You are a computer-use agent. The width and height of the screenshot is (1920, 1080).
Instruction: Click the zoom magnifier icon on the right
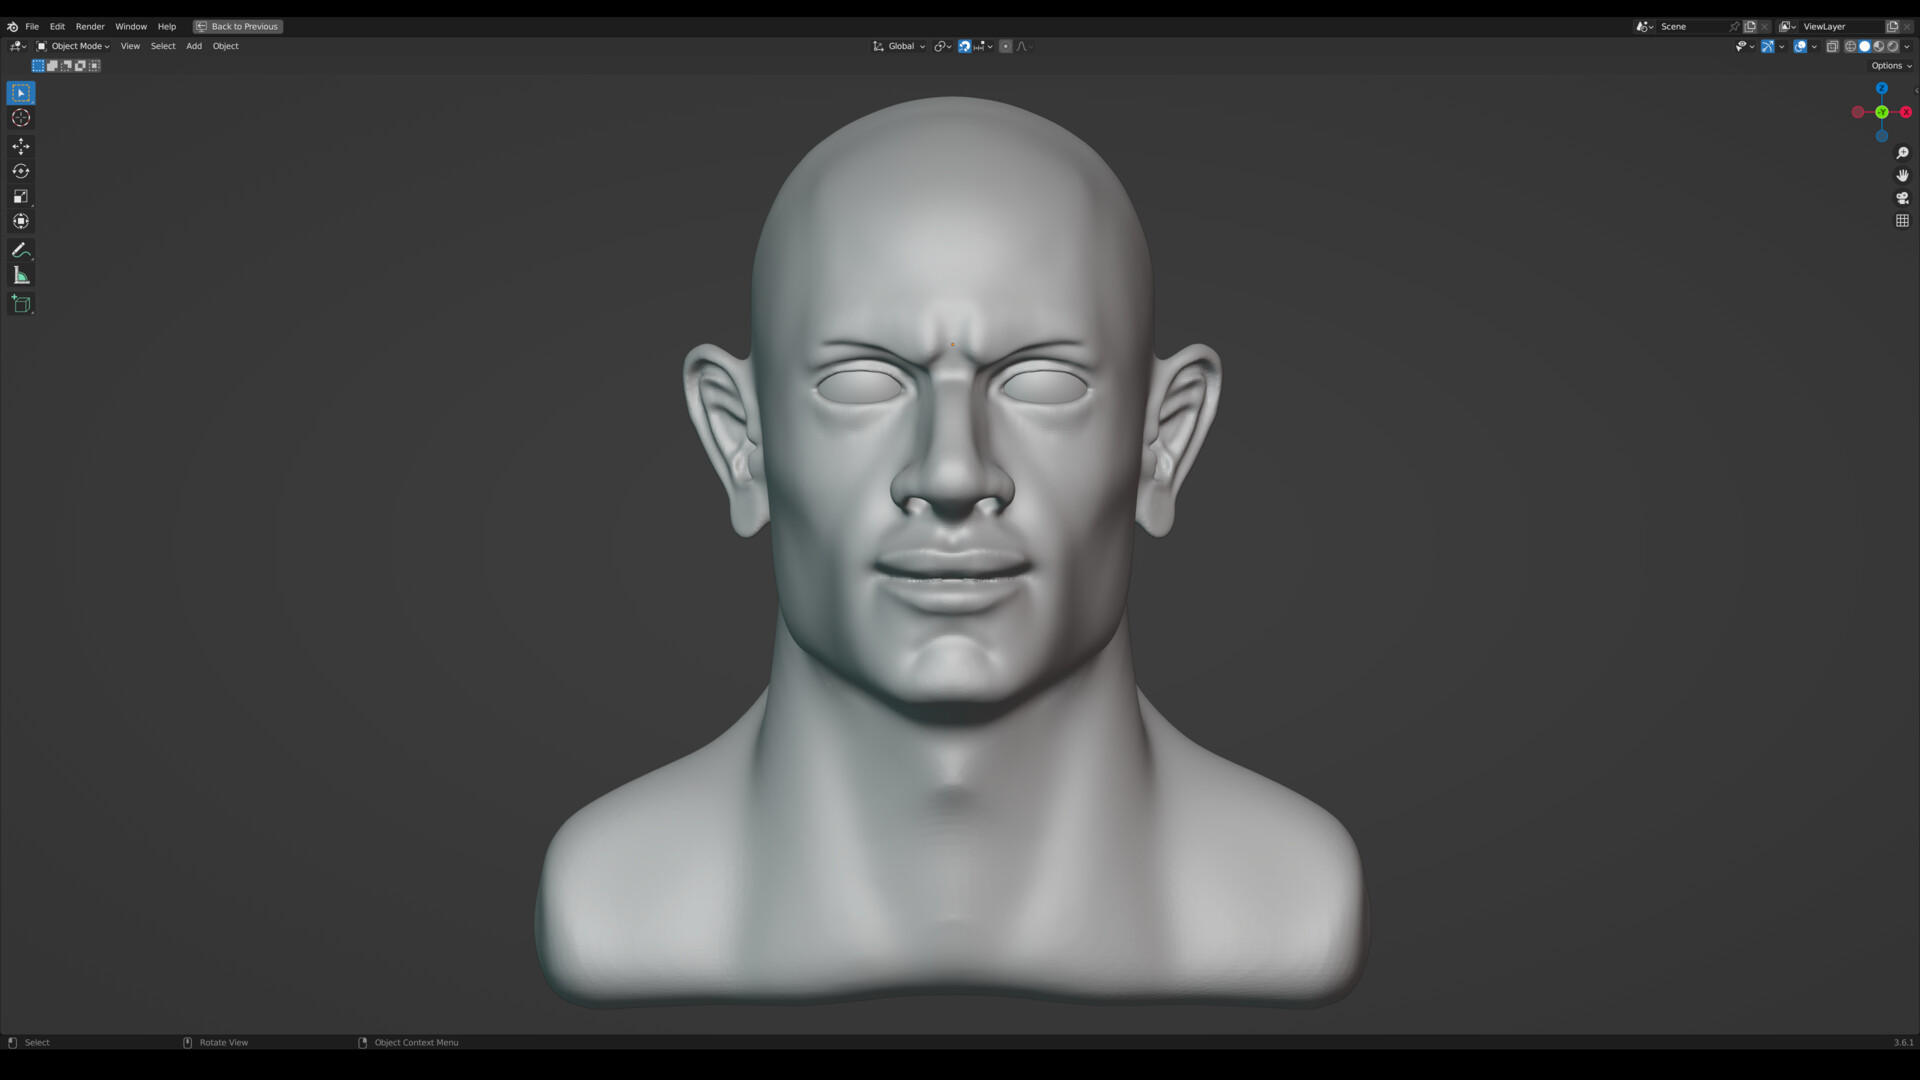click(1903, 152)
